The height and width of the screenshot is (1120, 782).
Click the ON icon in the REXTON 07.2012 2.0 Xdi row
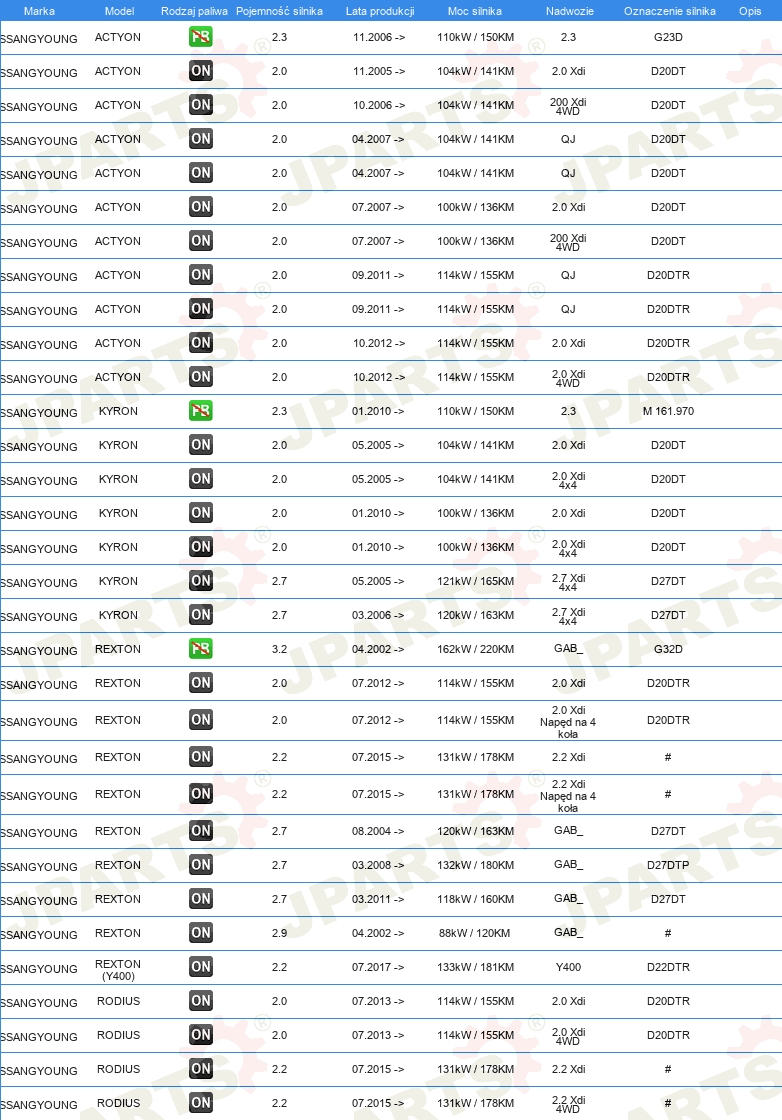(x=201, y=683)
